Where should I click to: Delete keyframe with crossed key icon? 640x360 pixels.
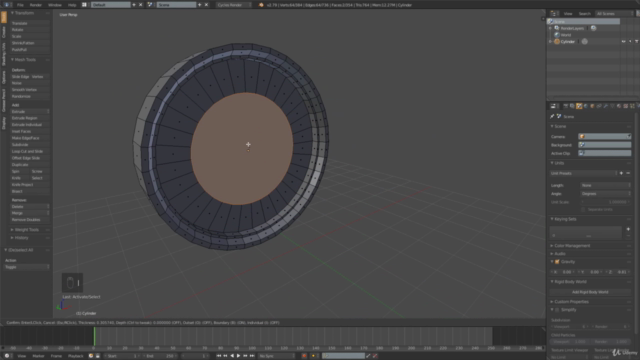pos(375,356)
